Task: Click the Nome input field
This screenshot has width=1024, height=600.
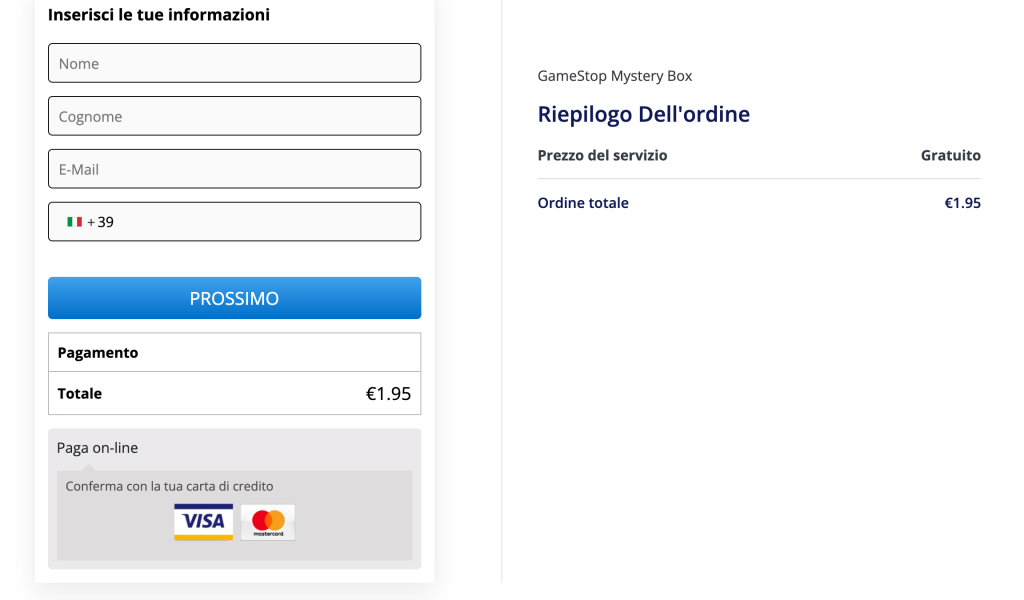Action: (234, 62)
